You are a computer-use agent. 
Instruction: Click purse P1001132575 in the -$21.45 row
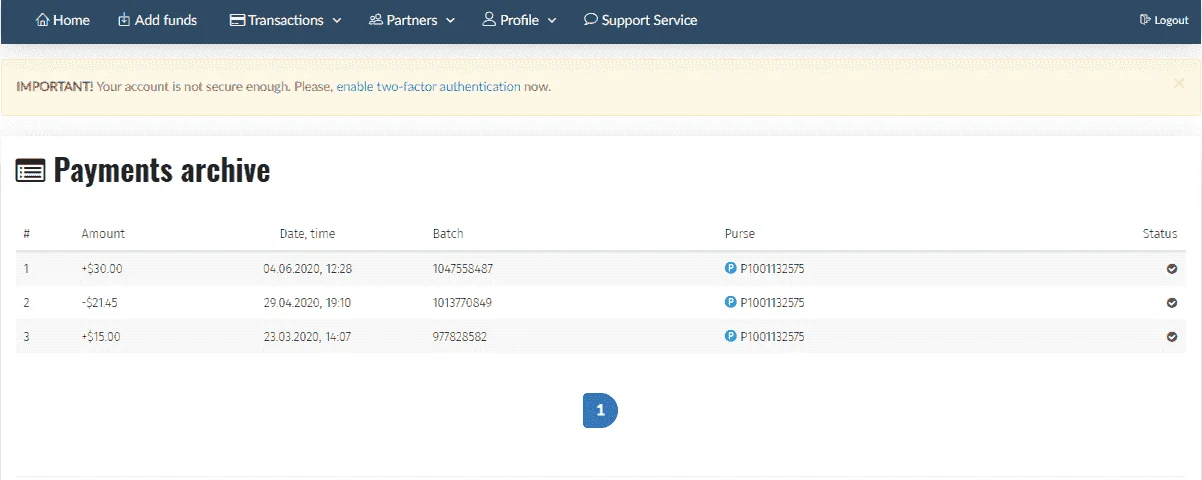[x=772, y=303]
